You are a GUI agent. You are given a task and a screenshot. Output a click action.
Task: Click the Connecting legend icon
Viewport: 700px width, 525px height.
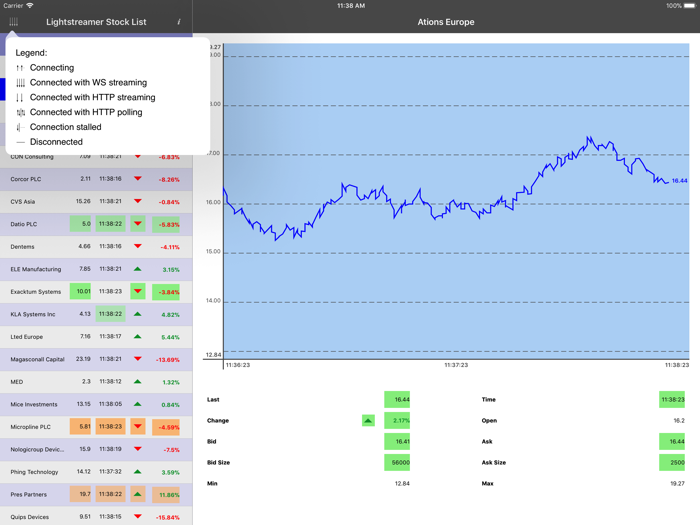coord(20,68)
